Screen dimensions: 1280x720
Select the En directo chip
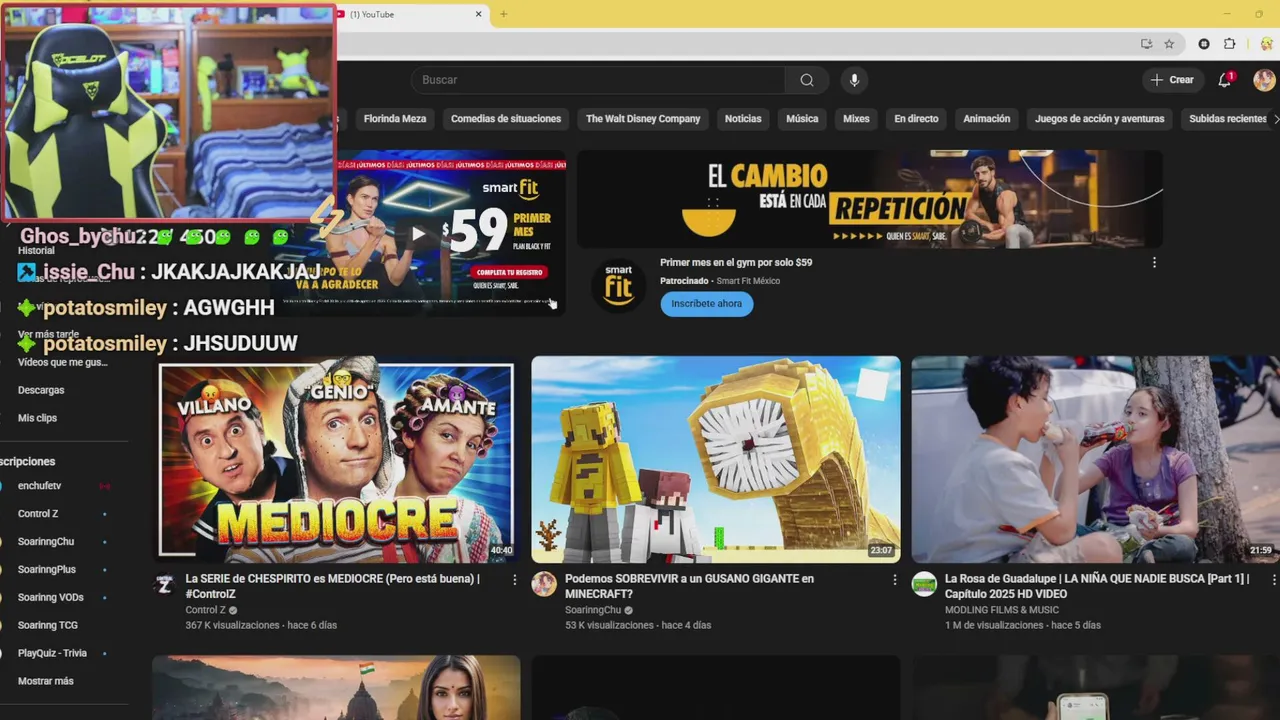click(916, 119)
